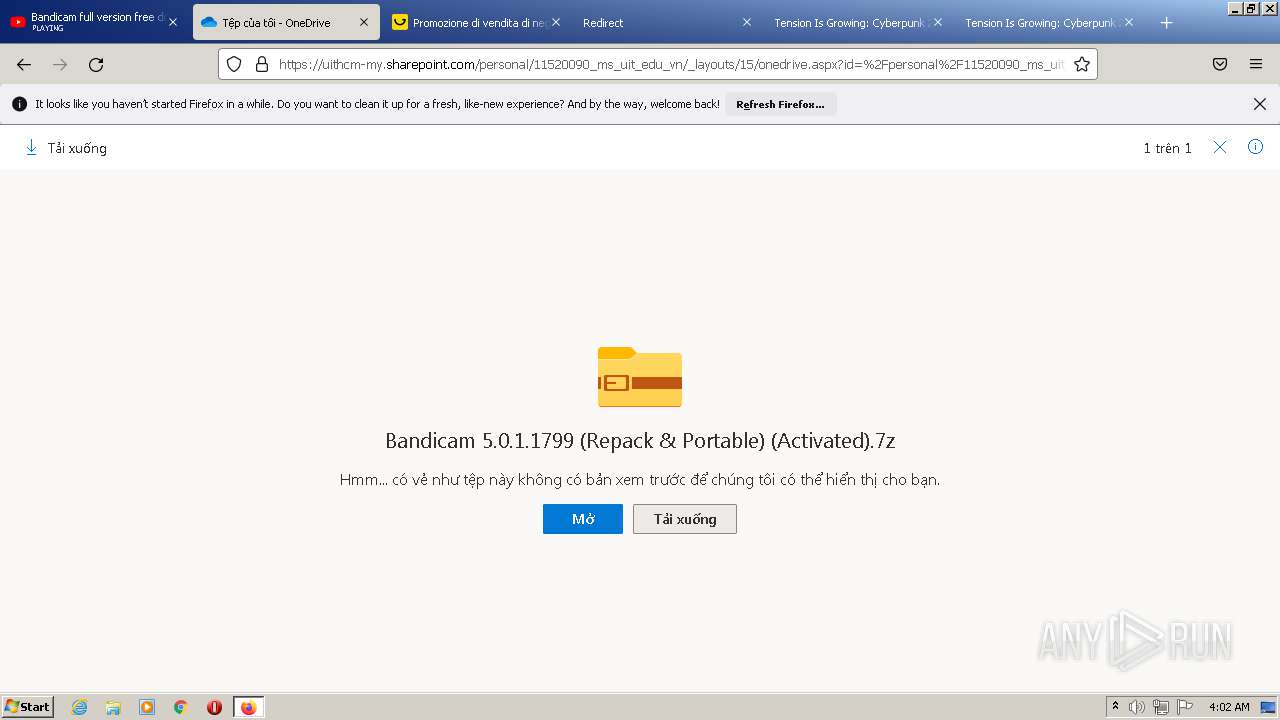Open the network tray icon
The image size is (1280, 720).
pos(1161,707)
